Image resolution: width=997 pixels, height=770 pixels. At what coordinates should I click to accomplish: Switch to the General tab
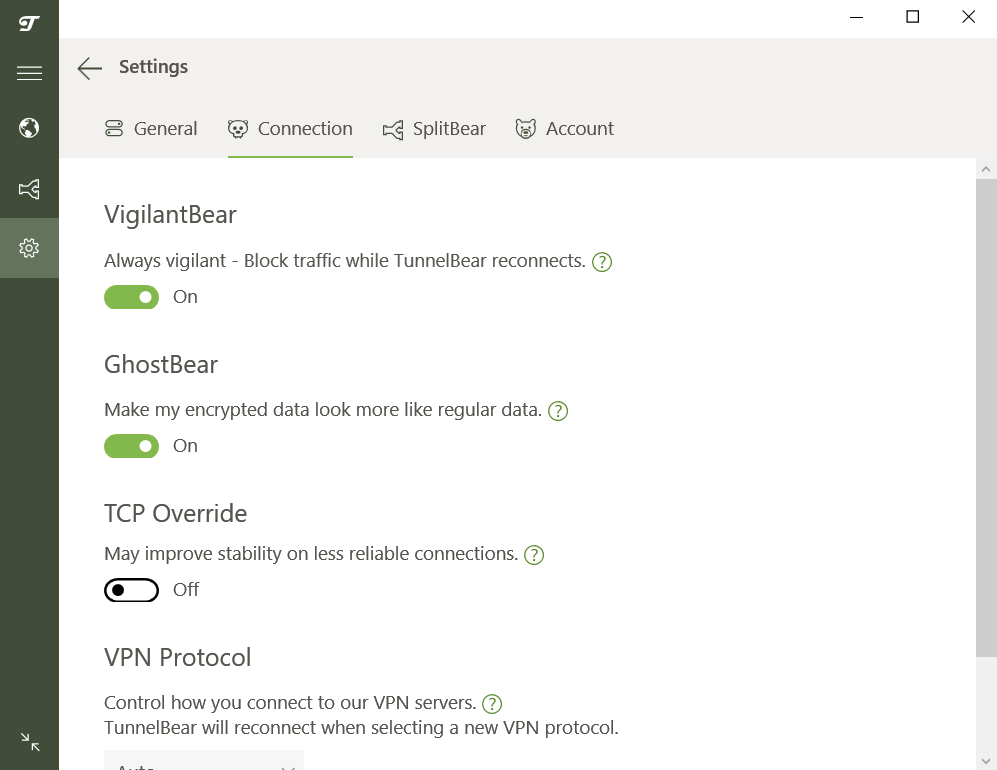tap(151, 129)
